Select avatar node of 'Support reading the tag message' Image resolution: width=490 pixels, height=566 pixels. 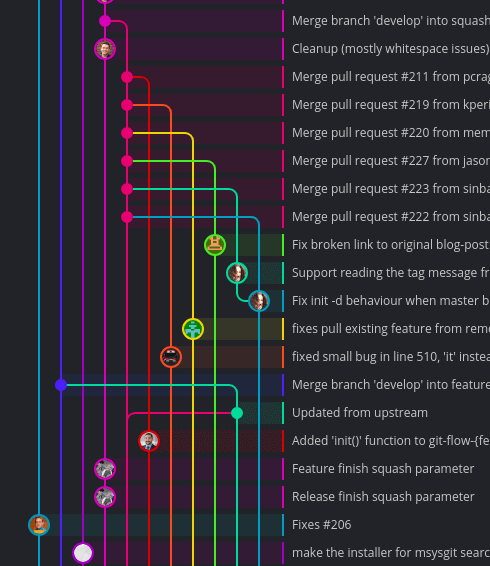click(x=237, y=273)
